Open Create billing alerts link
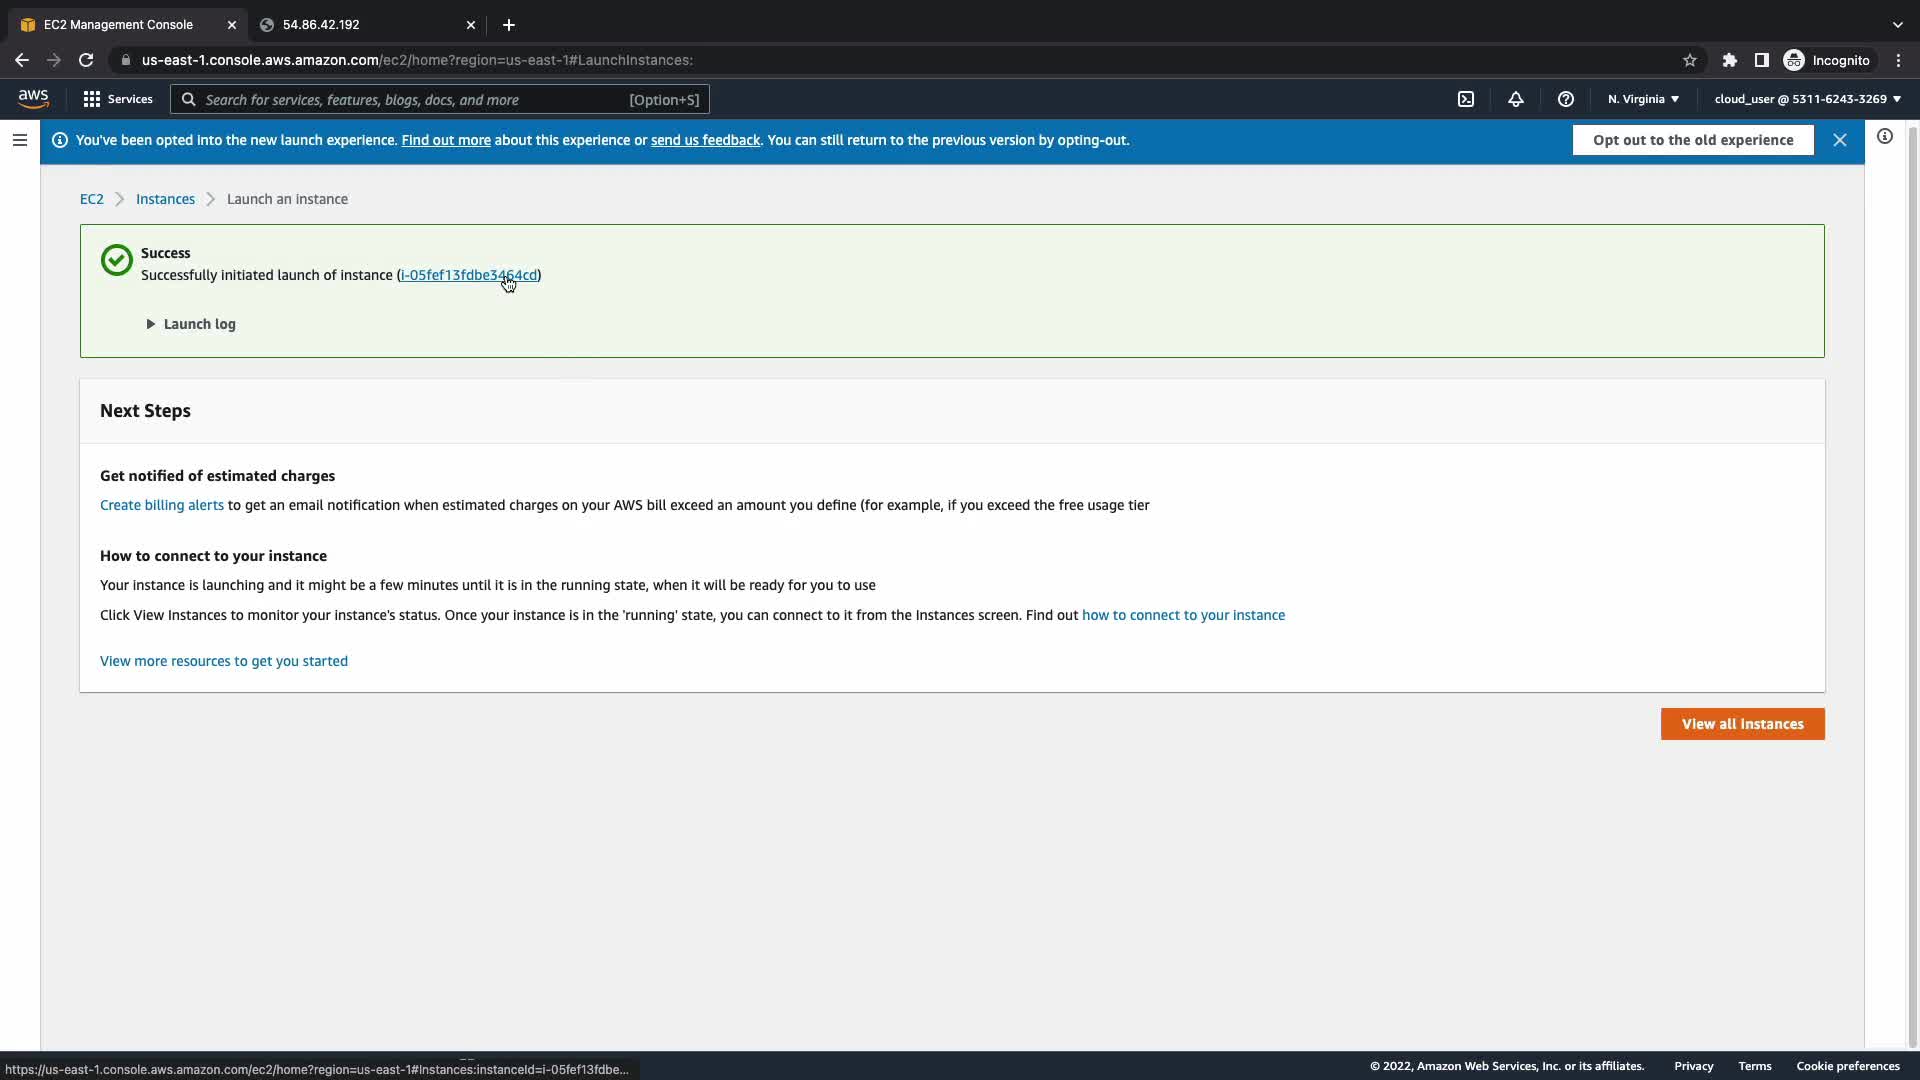1920x1080 pixels. (x=162, y=505)
